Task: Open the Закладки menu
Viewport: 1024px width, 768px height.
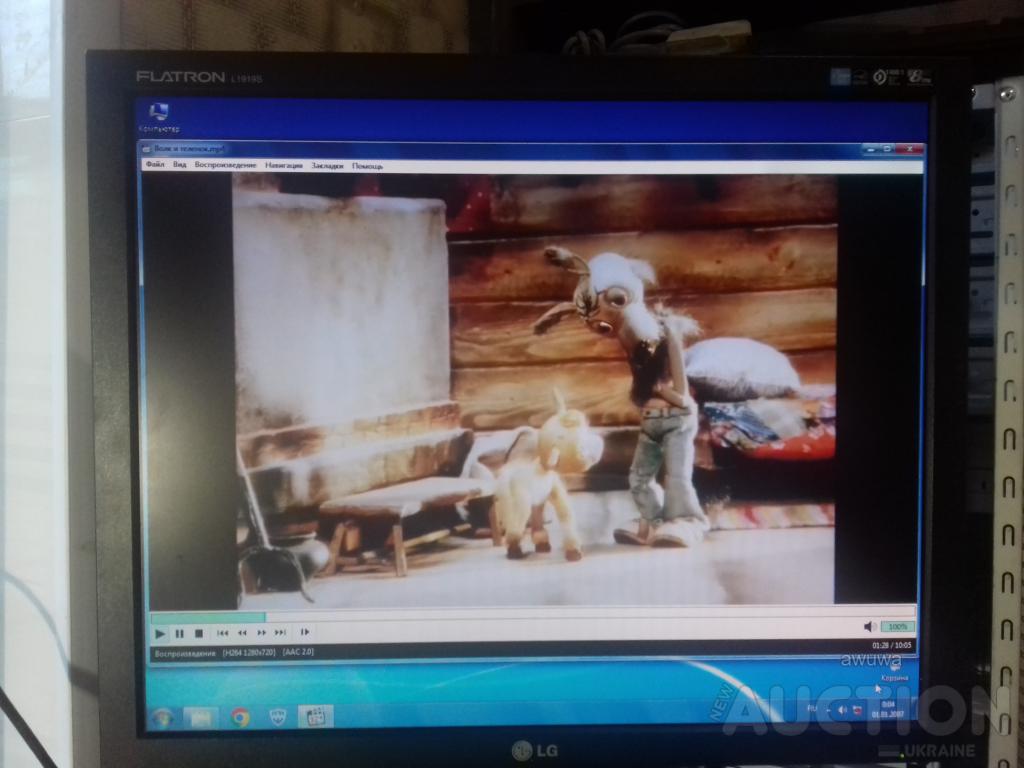Action: [327, 166]
